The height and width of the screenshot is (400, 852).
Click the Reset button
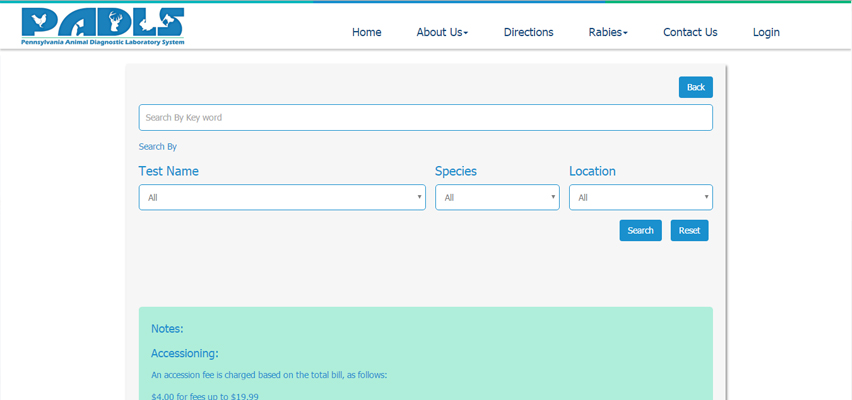tap(690, 230)
